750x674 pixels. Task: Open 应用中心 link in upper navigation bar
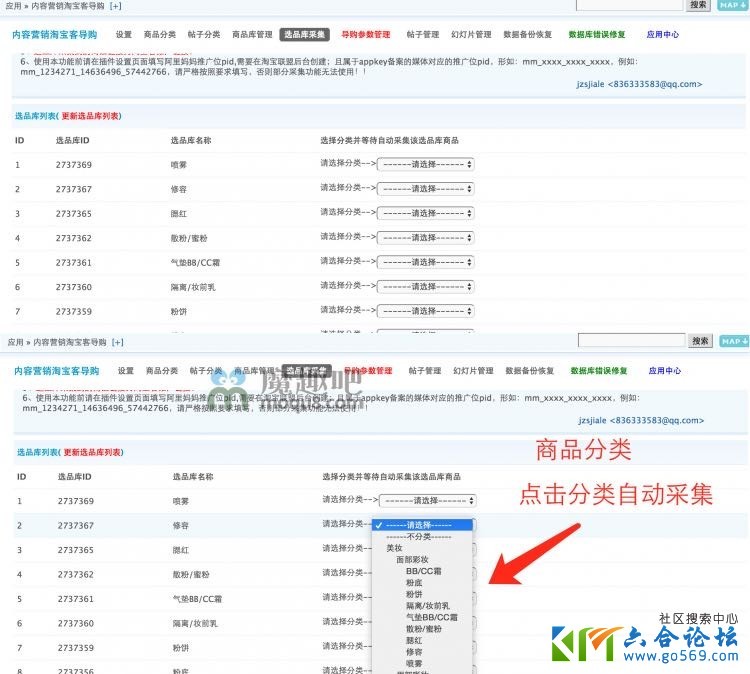point(663,34)
